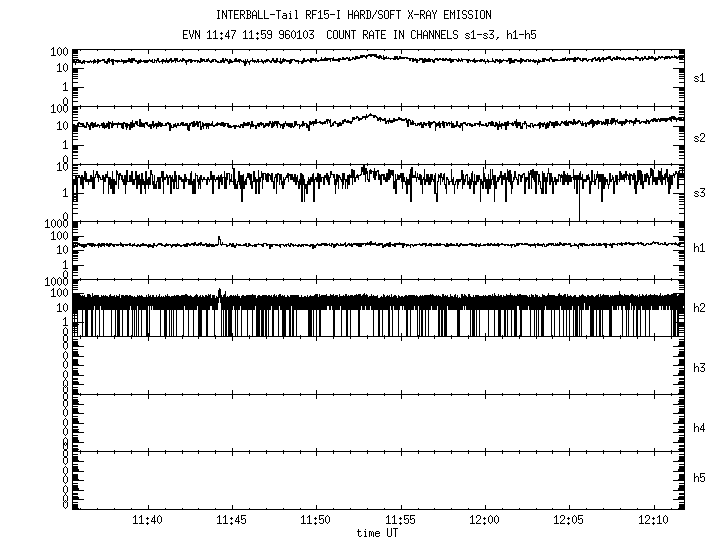720x550 pixels.
Task: Click the 12:10 time axis label
Action: [652, 521]
